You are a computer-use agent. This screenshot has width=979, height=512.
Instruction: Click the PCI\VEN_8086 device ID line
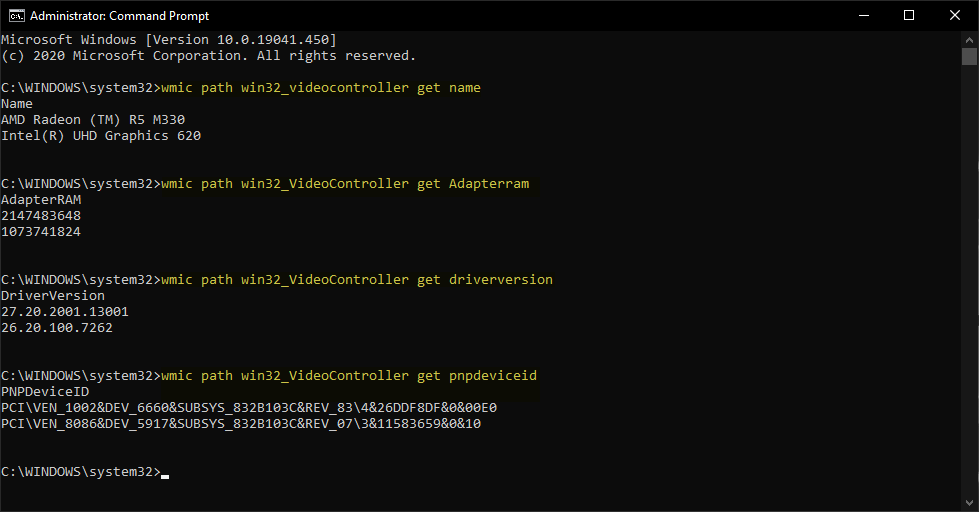(241, 424)
